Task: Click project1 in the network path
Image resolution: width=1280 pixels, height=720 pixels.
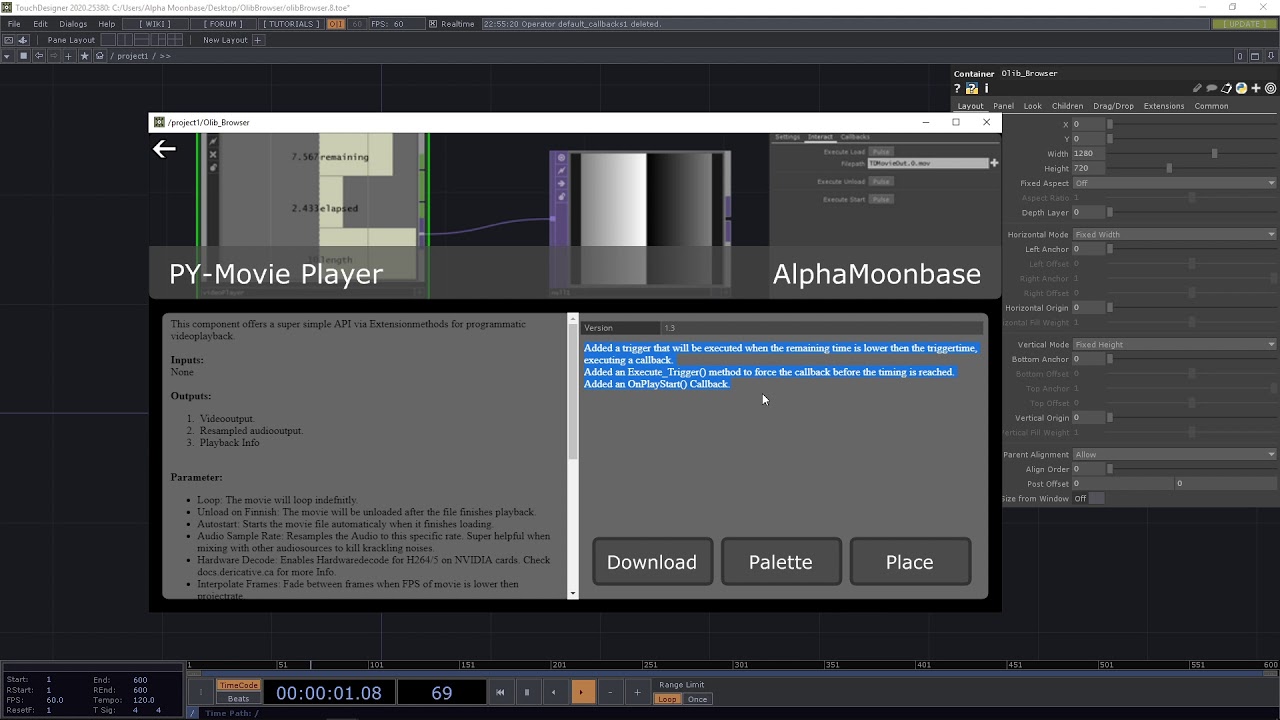Action: click(x=133, y=56)
